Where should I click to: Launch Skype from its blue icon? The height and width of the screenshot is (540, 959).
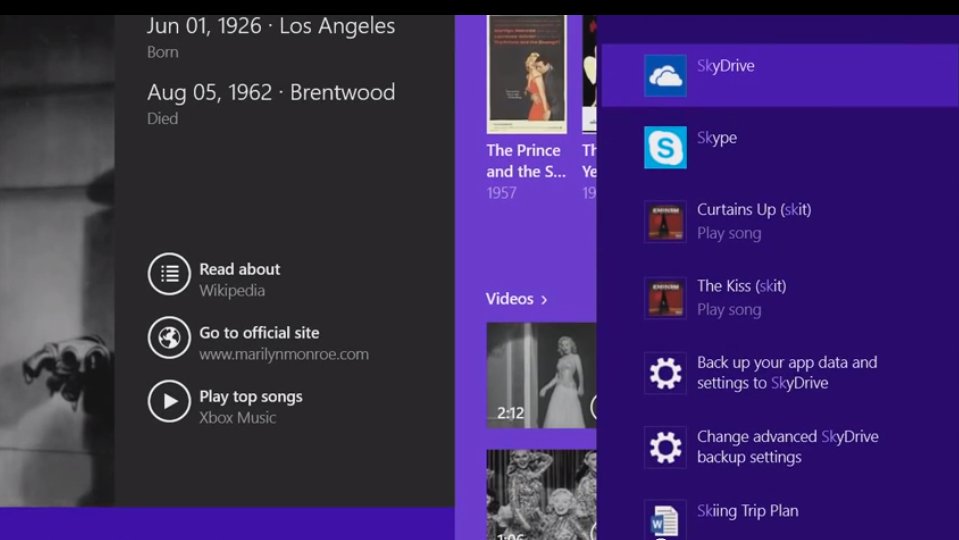click(x=665, y=148)
